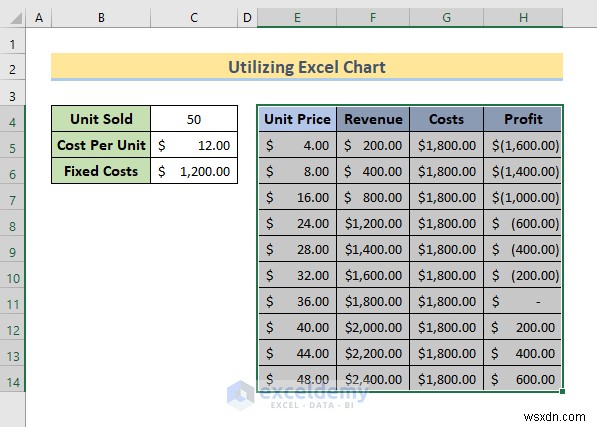Select revenue cell $ 400.00
Viewport: 597px width, 427px height.
tap(373, 171)
